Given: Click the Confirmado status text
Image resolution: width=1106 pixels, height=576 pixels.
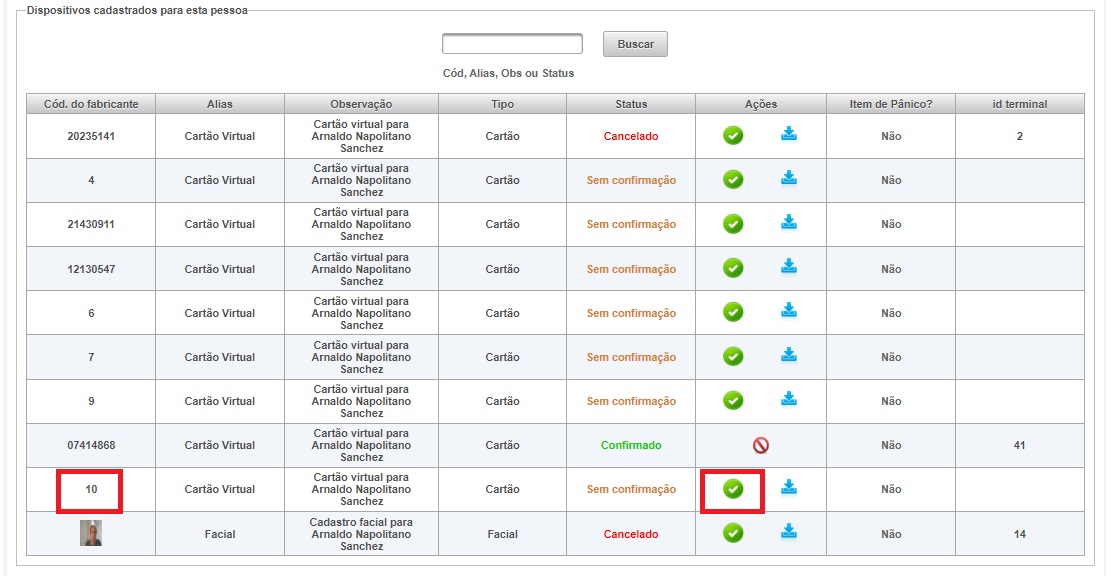Looking at the screenshot, I should click(631, 445).
